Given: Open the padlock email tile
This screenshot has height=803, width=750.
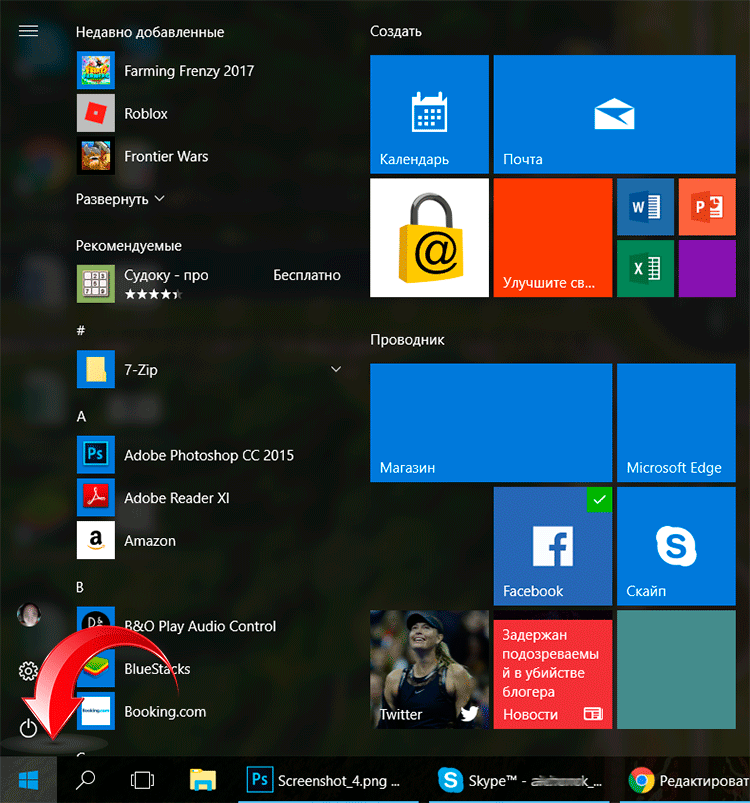Looking at the screenshot, I should (430, 238).
